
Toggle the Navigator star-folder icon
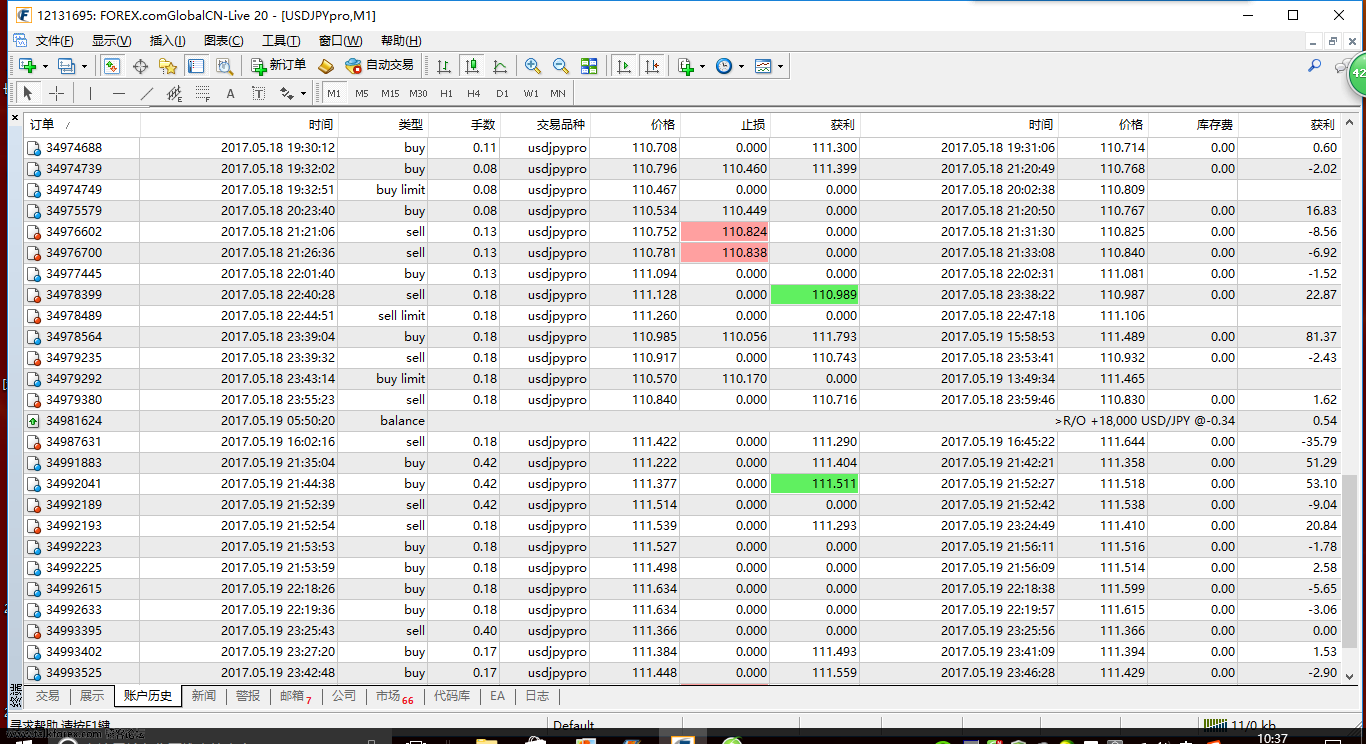point(168,66)
